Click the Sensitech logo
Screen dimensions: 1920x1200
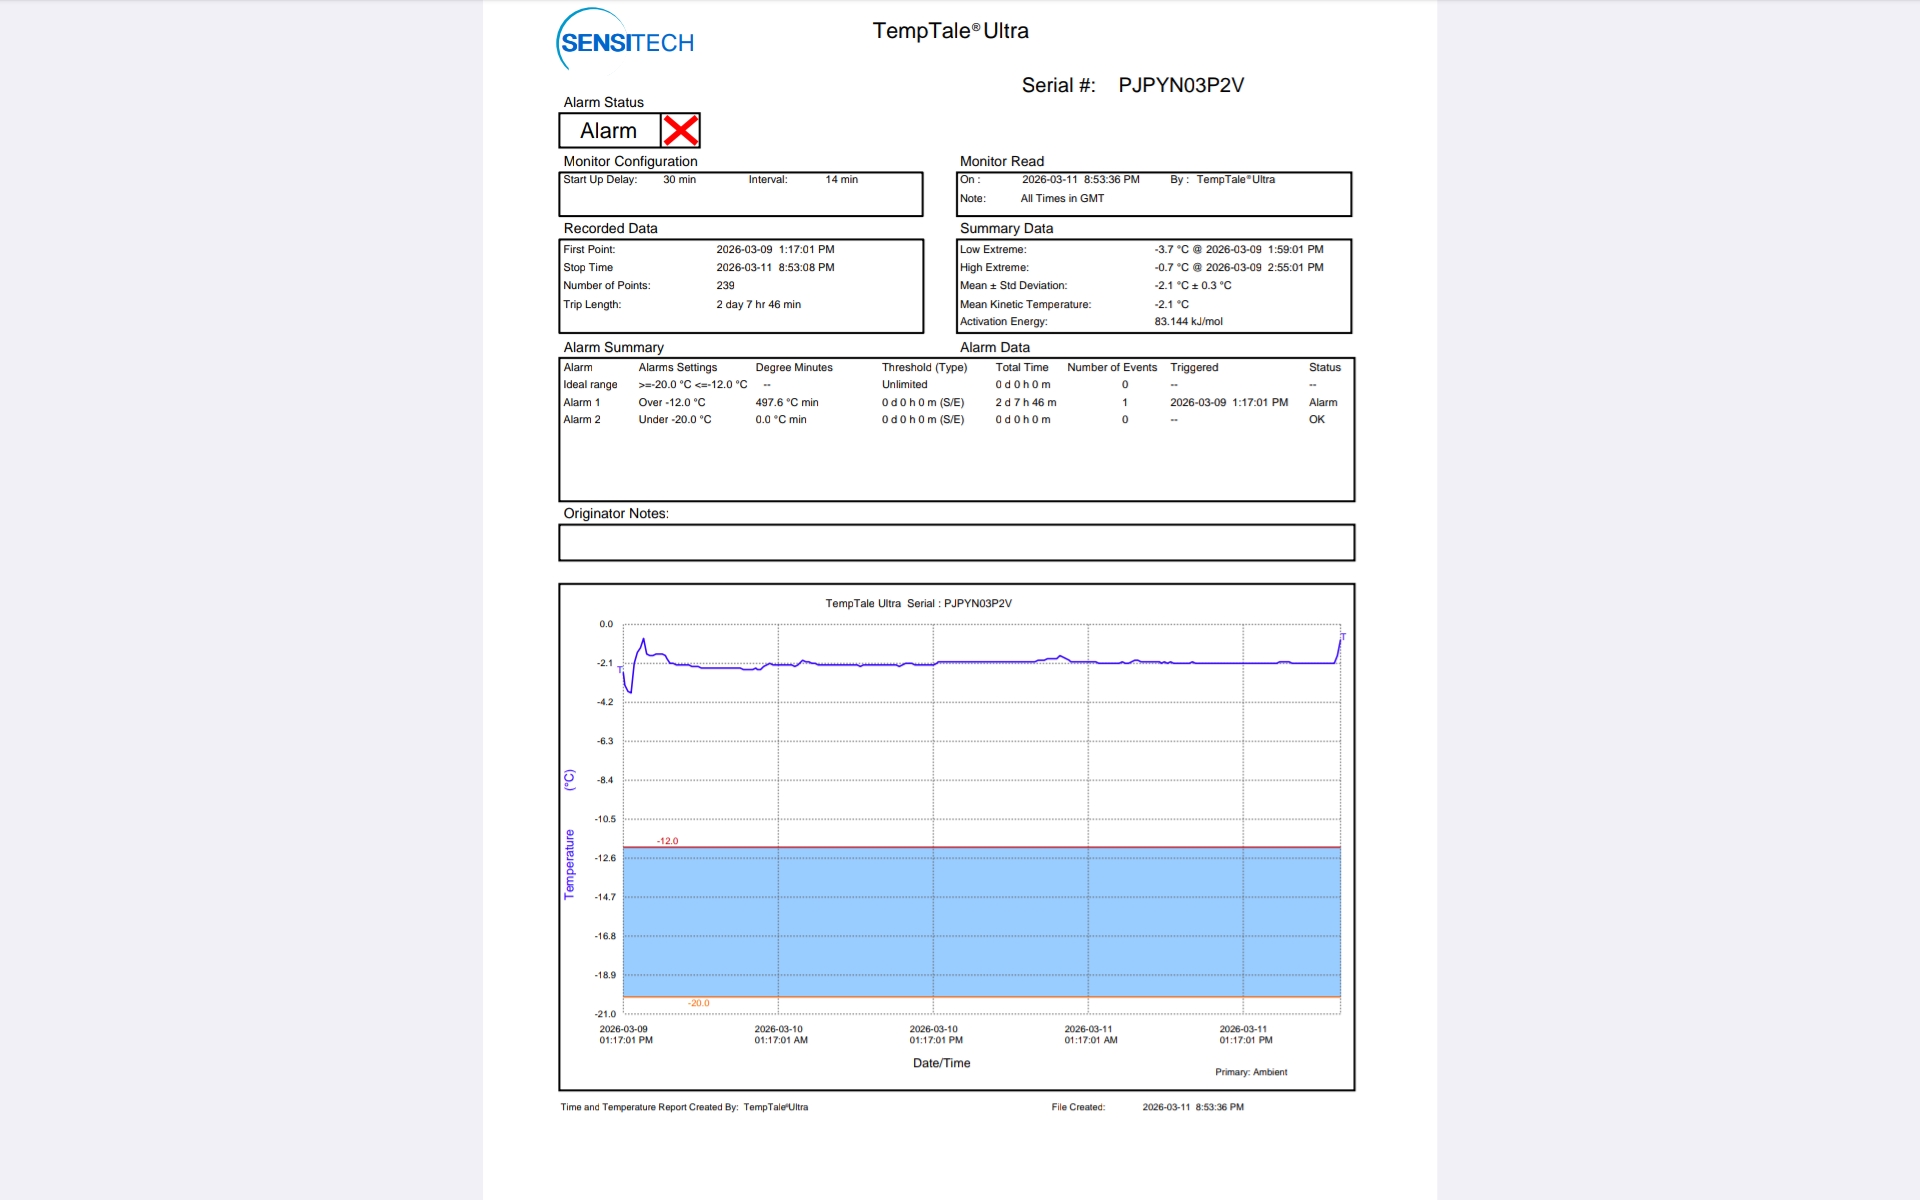click(x=625, y=41)
